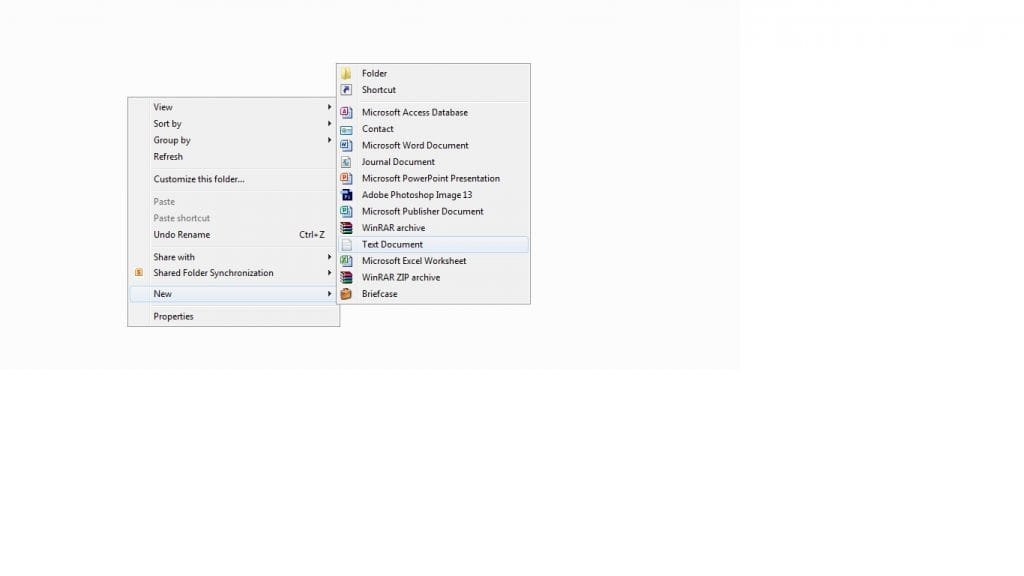
Task: Expand the Group by submenu arrow
Action: point(329,140)
